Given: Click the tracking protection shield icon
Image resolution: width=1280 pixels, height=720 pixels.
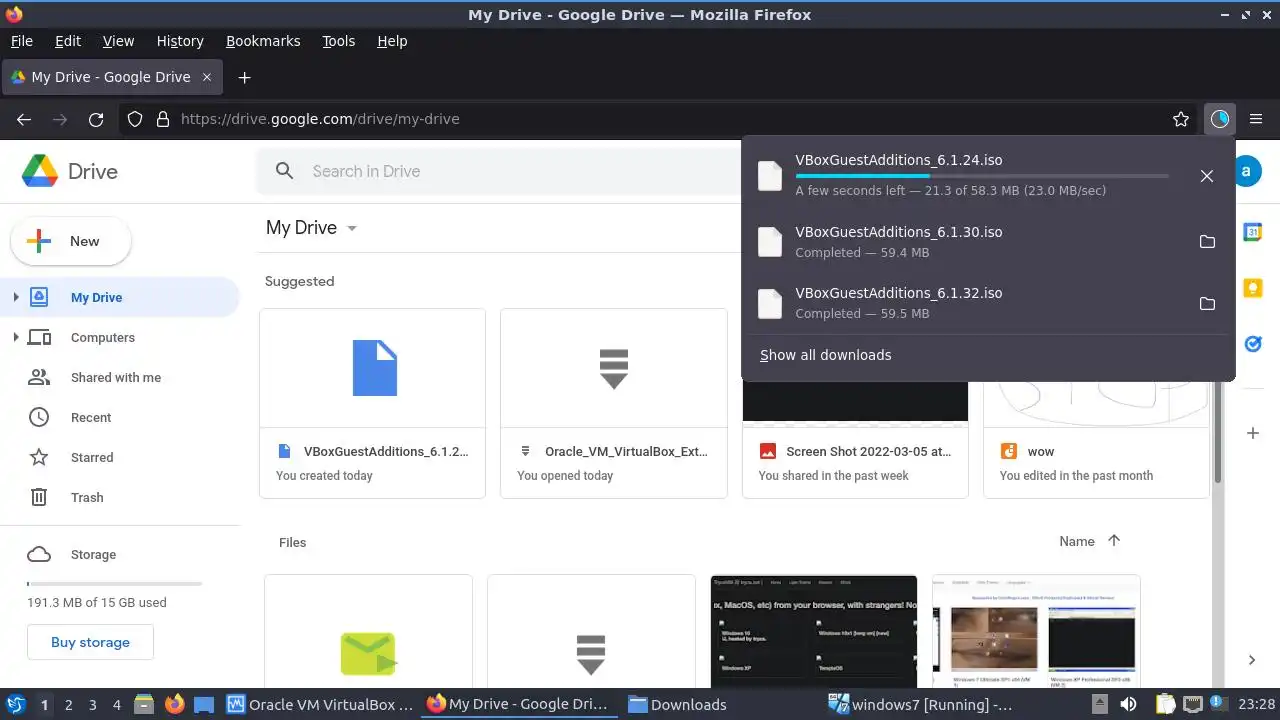Looking at the screenshot, I should 135,119.
